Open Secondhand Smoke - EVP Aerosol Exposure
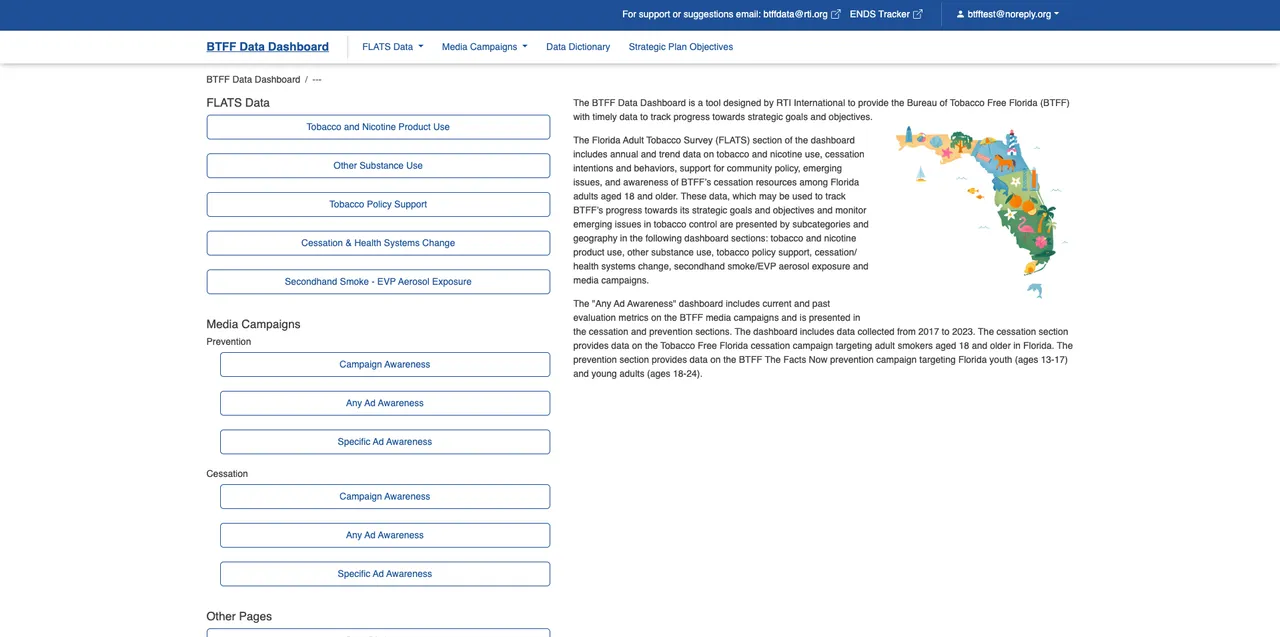The height and width of the screenshot is (637, 1280). [x=378, y=282]
